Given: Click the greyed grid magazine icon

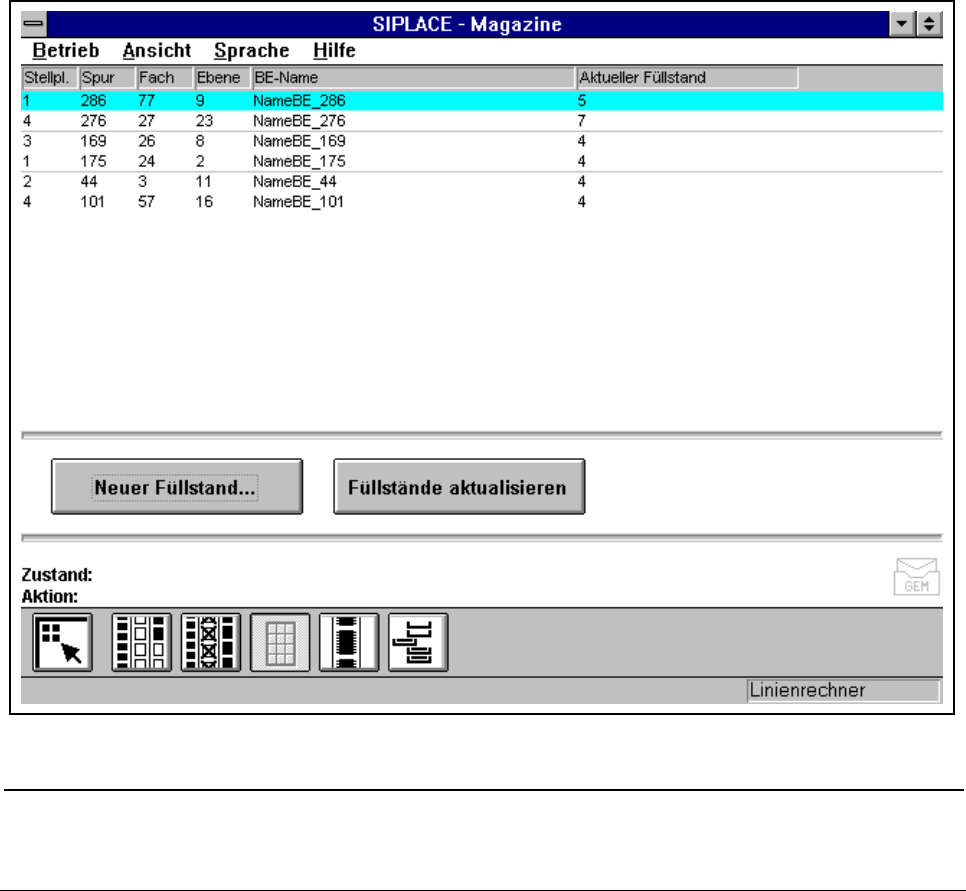Looking at the screenshot, I should pos(280,642).
